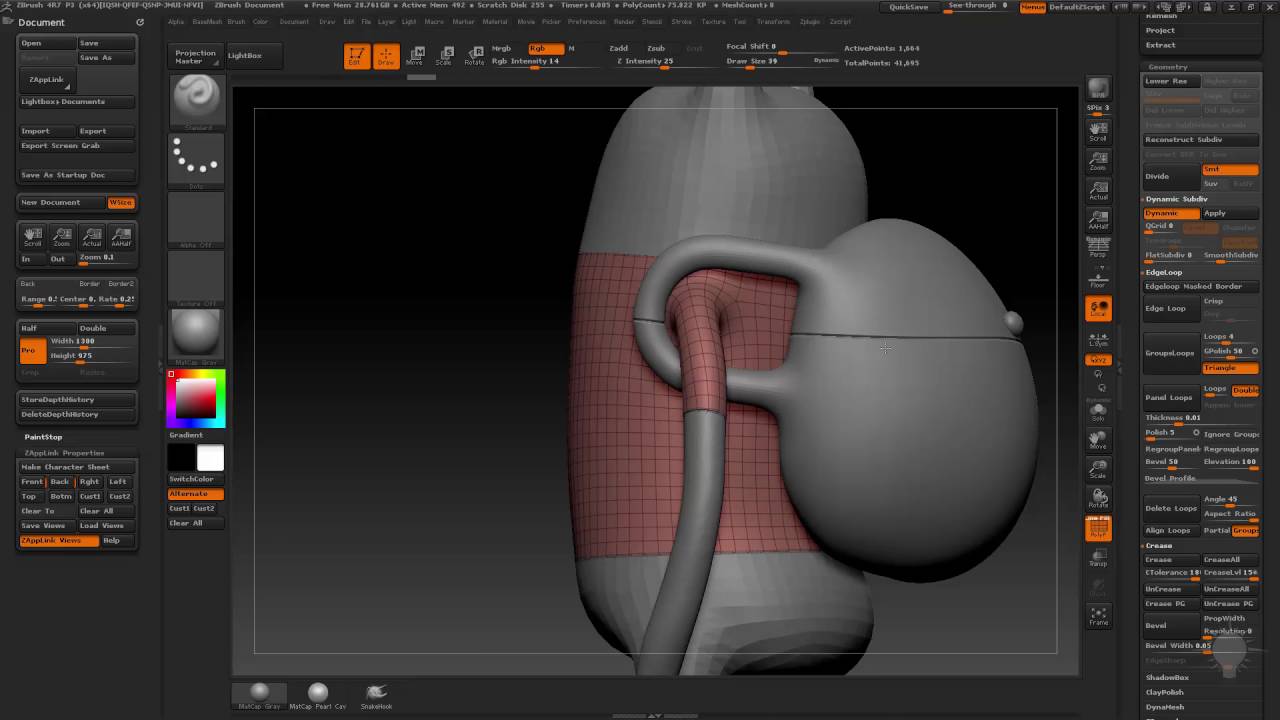Select the right shelf Scroll icon
Viewport: 1280px width, 720px height.
(x=1098, y=131)
